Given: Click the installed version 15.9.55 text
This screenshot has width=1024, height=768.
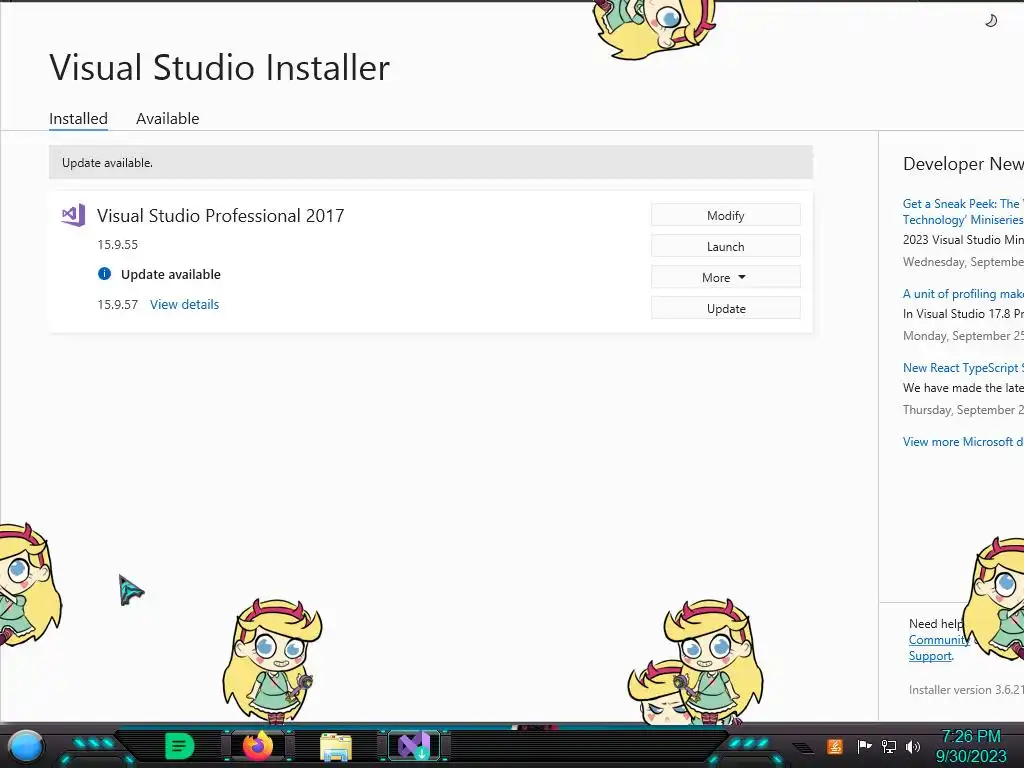Looking at the screenshot, I should click(118, 244).
